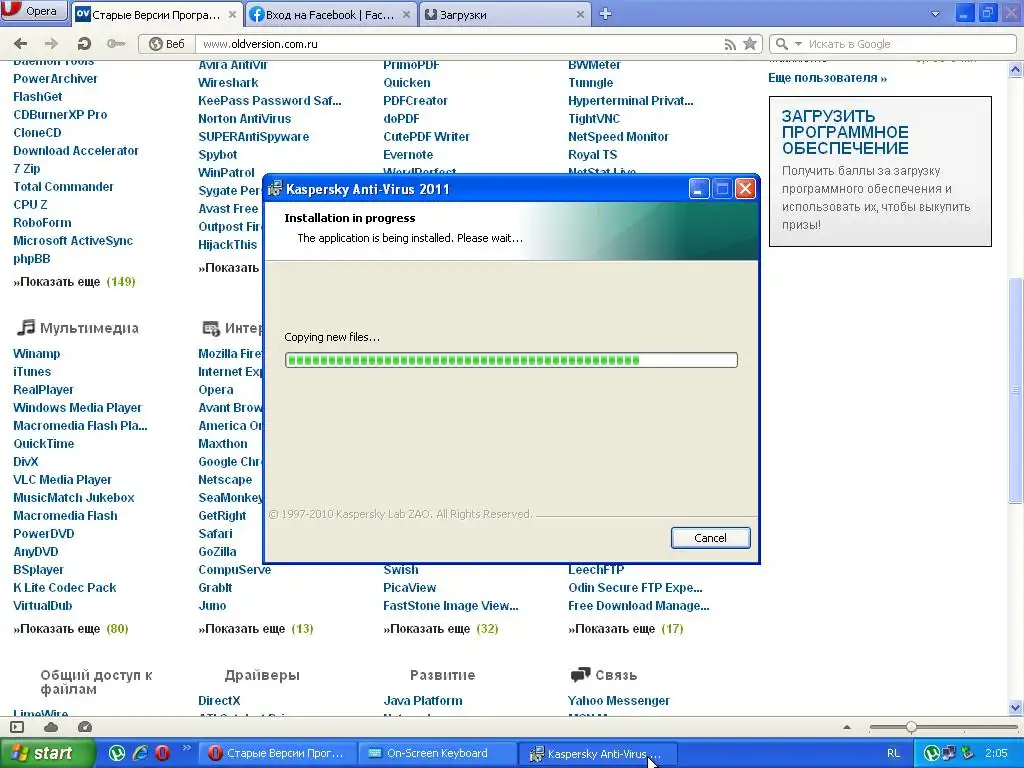Close the Facebook tab
Image resolution: width=1024 pixels, height=768 pixels.
(x=406, y=14)
